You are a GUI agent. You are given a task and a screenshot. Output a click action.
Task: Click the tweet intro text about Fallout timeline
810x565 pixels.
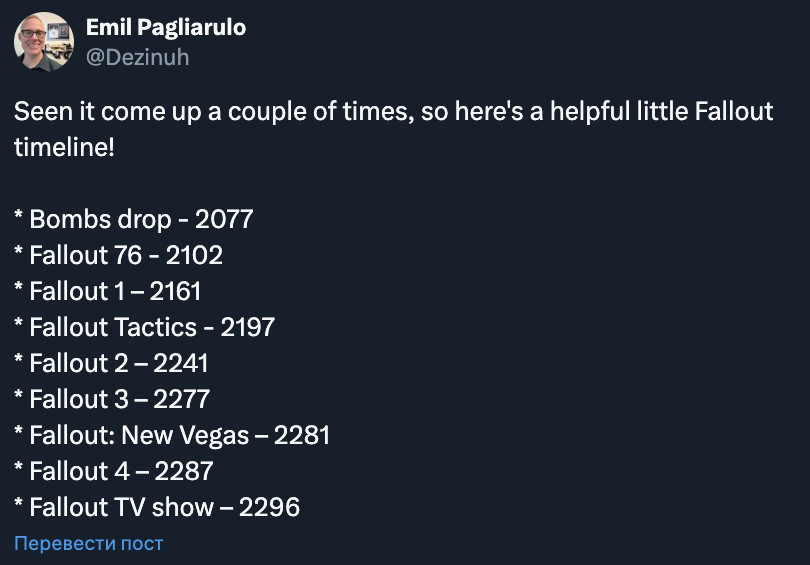394,129
